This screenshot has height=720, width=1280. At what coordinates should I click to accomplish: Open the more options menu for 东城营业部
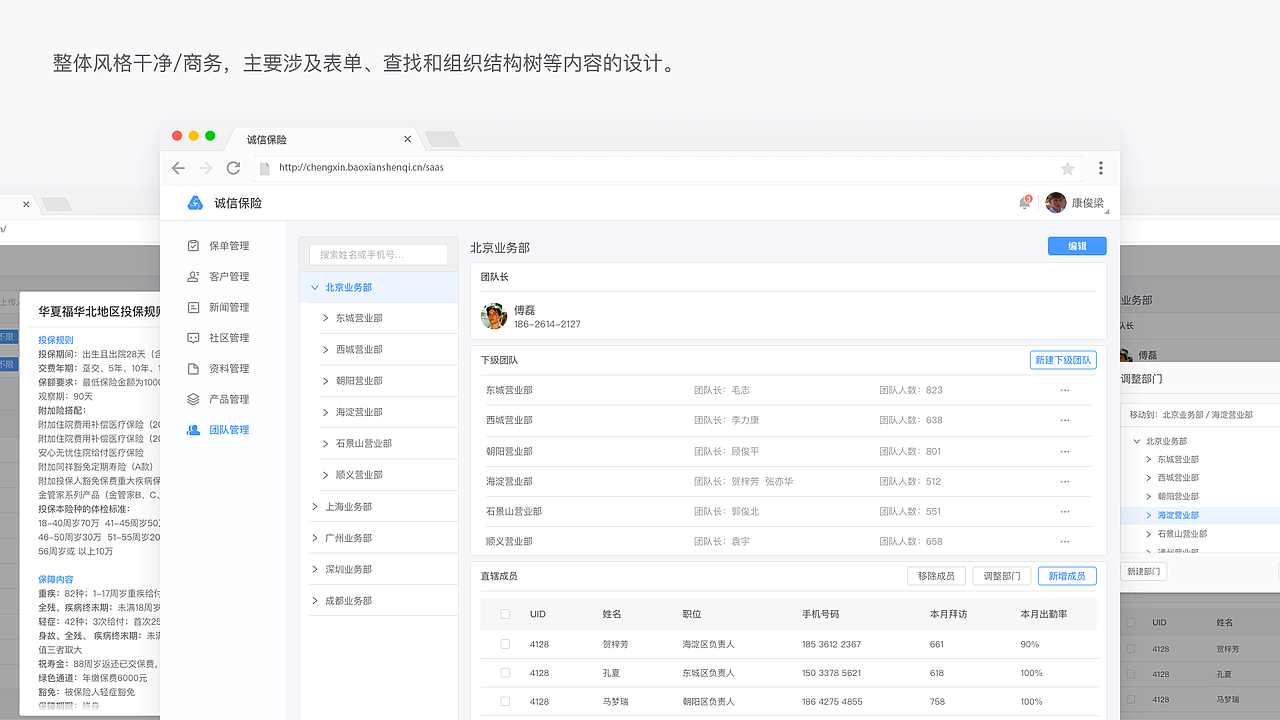click(x=1063, y=390)
